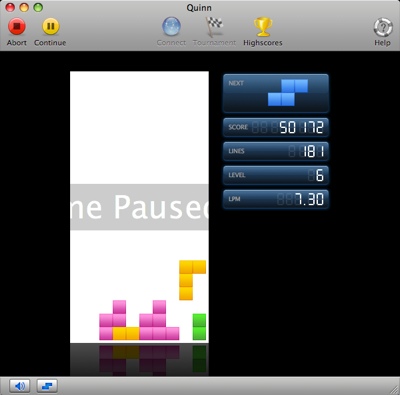Click the window resize grip corner
The image size is (400, 395).
[x=395, y=390]
